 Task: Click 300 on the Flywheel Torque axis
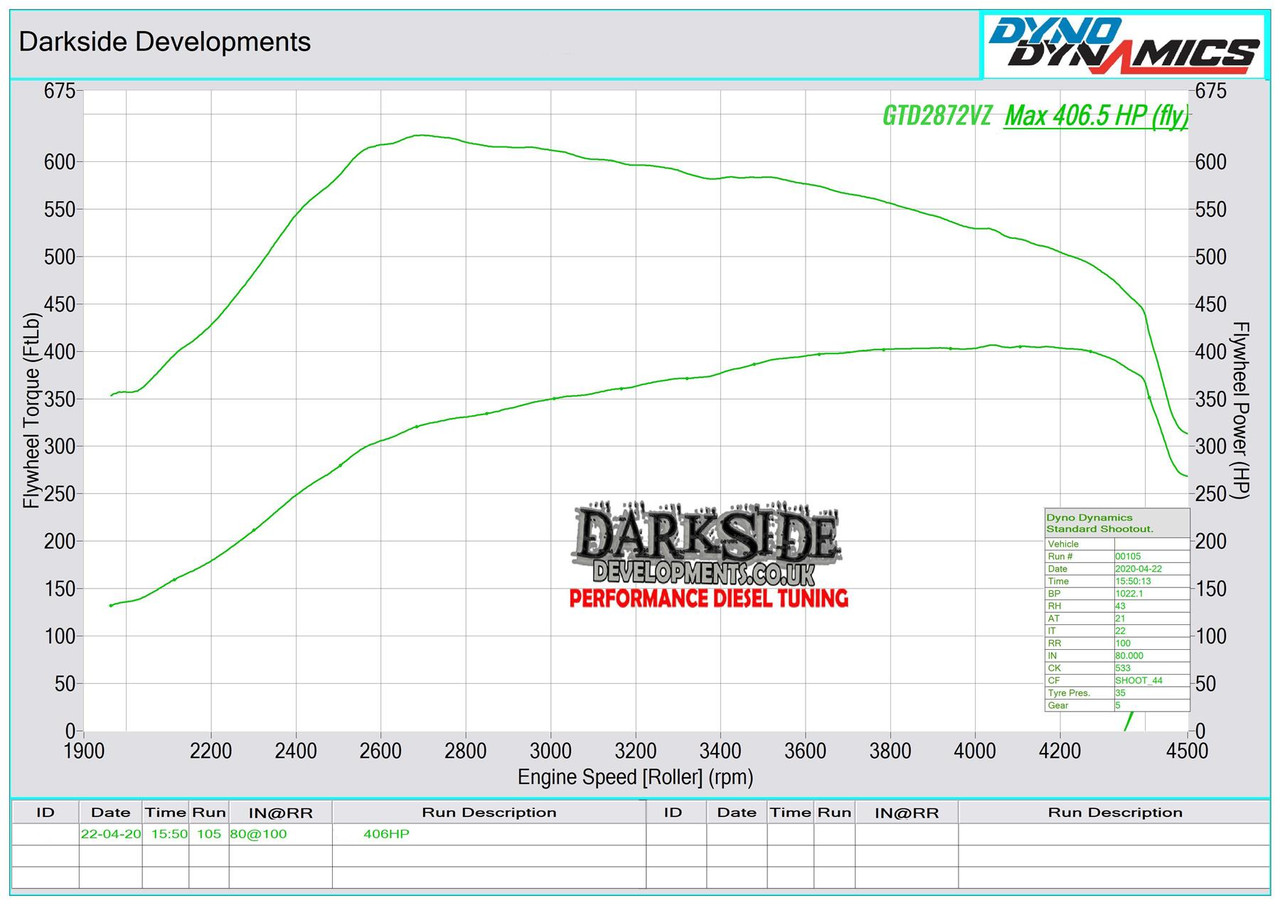60,447
